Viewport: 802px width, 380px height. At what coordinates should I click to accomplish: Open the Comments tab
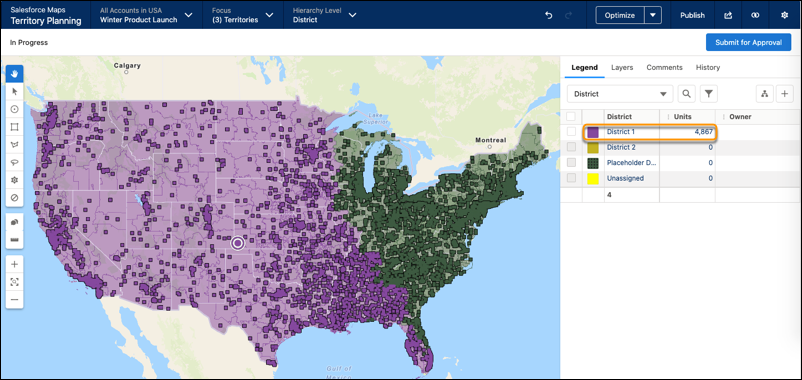(x=664, y=68)
